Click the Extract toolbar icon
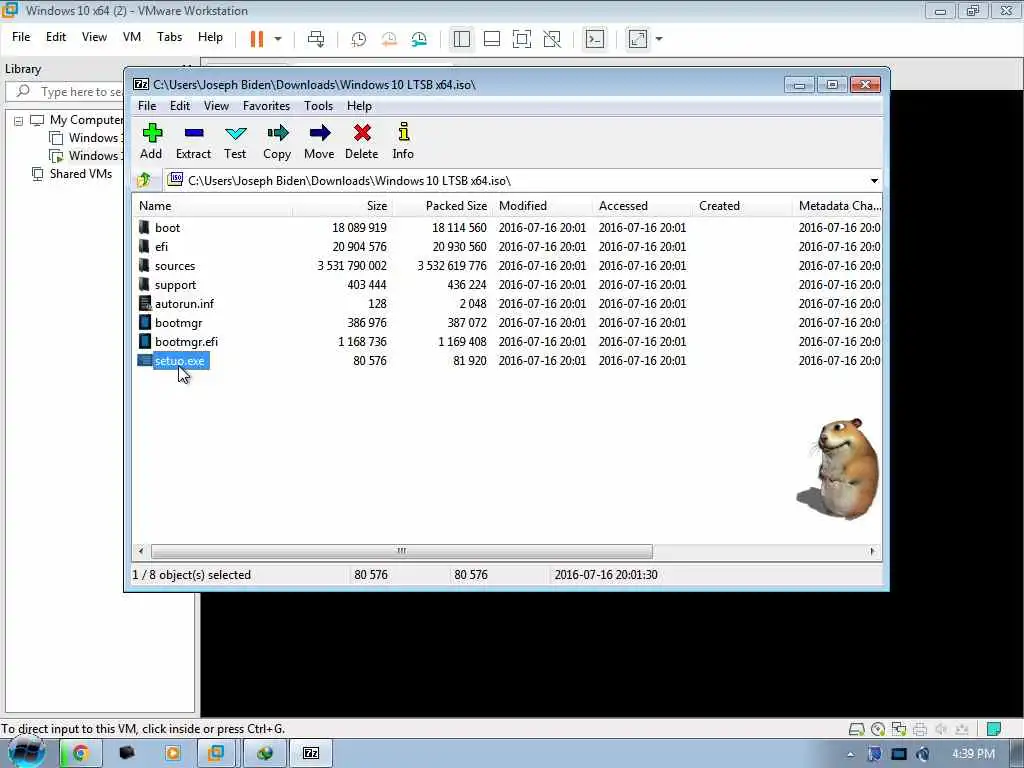Screen dimensions: 1024x768 click(193, 141)
